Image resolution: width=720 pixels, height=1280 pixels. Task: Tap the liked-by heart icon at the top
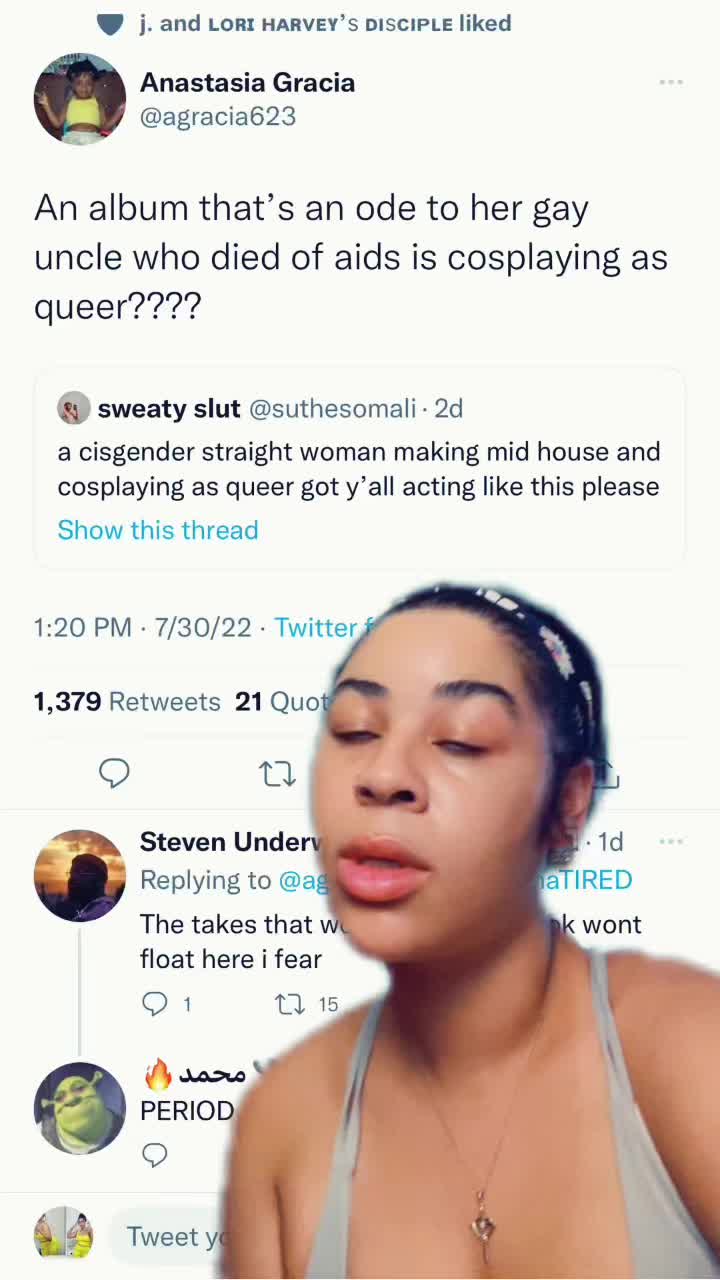click(x=111, y=23)
